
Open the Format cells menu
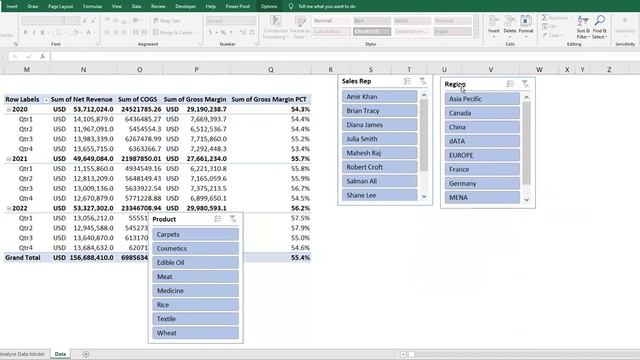(x=526, y=26)
